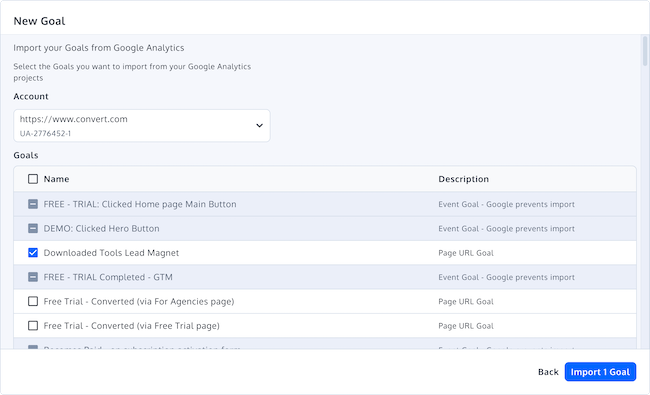
Task: Check Free Trial - Converted (via For Agencies page)
Action: (x=33, y=301)
